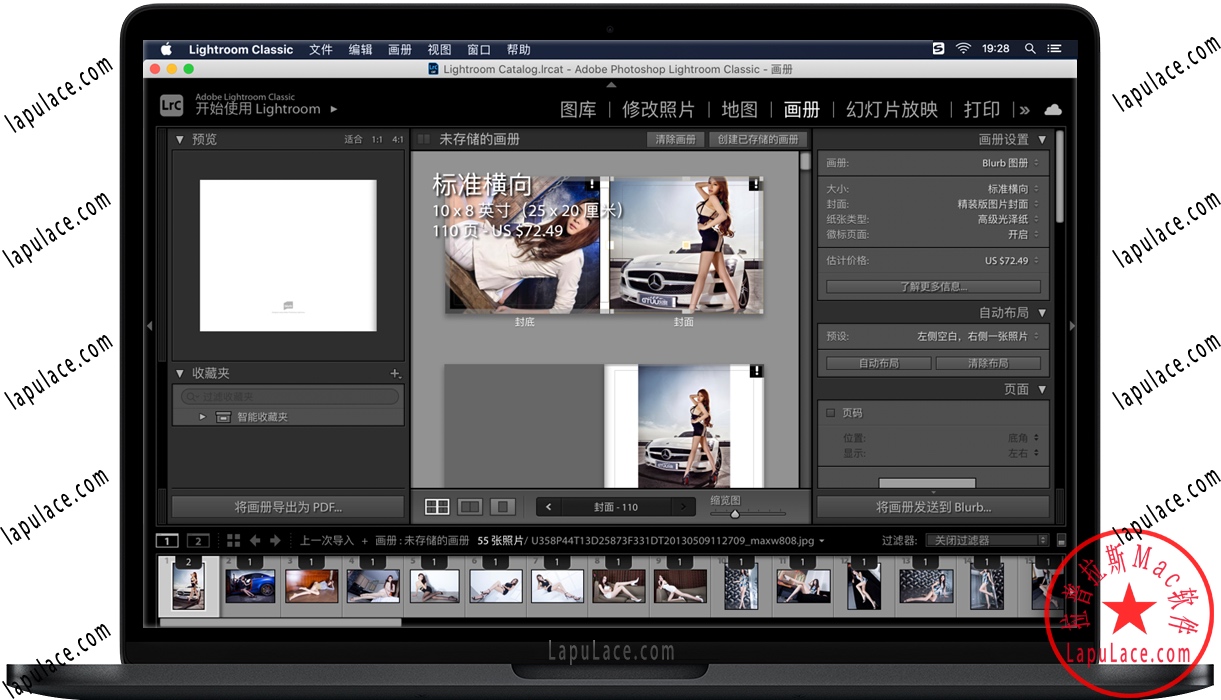Open the 视图 menu in menu bar
This screenshot has width=1221, height=700.
pos(439,48)
